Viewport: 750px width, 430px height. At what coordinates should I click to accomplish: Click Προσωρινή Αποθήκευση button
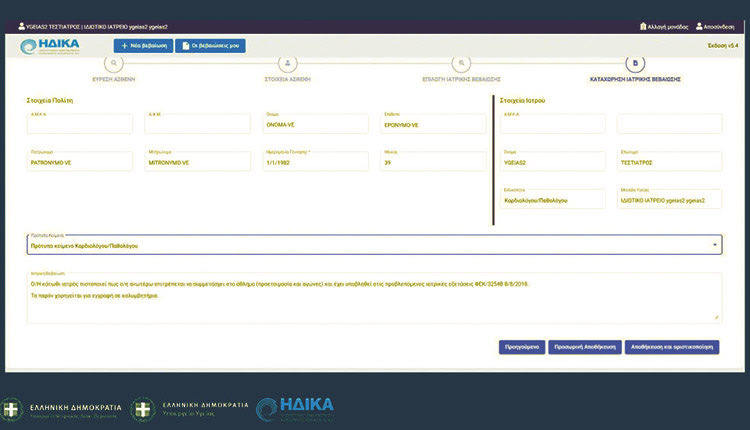click(x=585, y=347)
